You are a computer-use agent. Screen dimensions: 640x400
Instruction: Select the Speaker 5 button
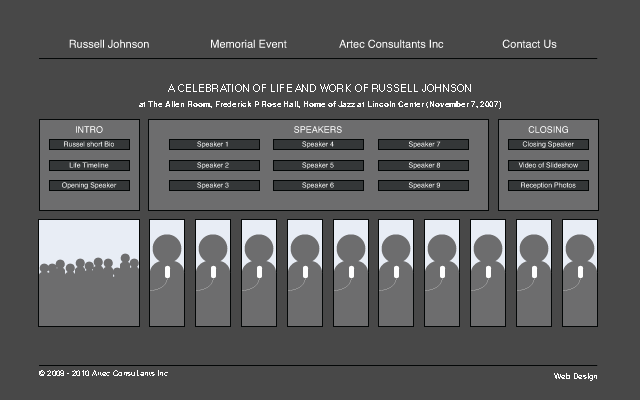pyautogui.click(x=318, y=165)
